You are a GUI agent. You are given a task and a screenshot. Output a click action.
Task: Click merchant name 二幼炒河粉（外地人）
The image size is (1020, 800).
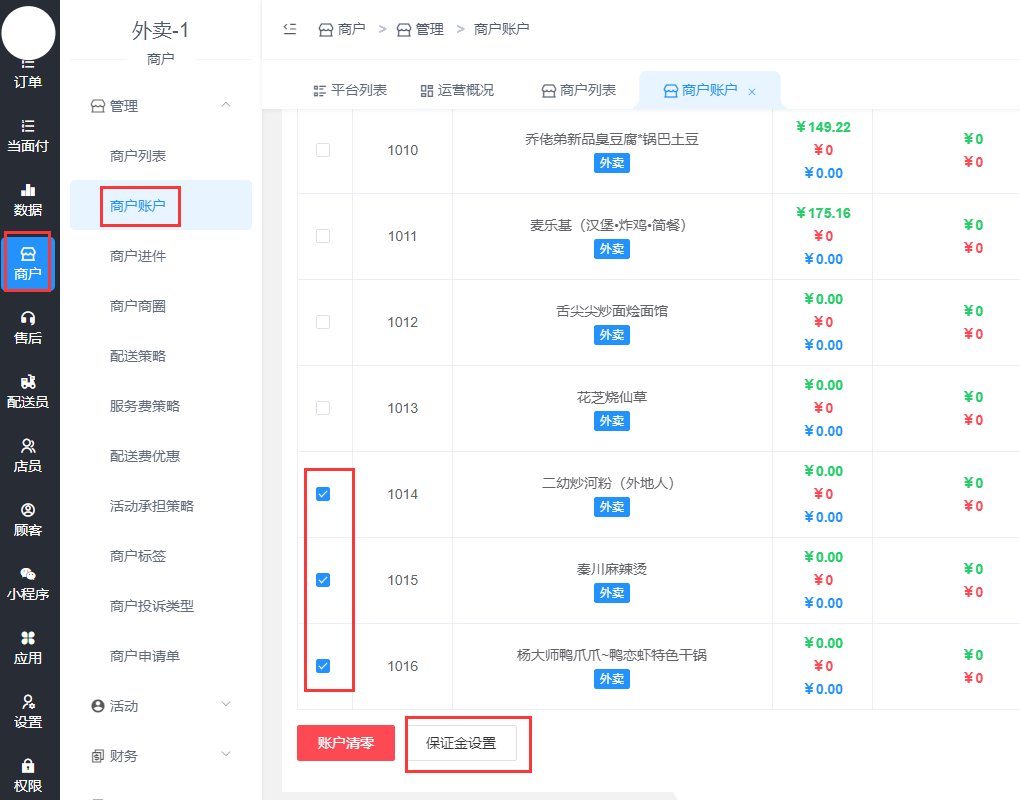(611, 483)
